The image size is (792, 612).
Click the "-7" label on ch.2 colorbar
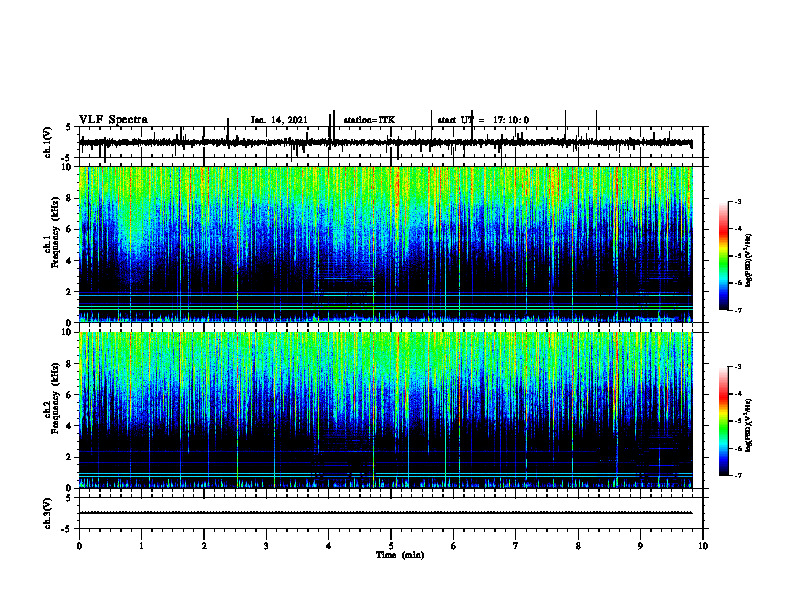pos(738,475)
